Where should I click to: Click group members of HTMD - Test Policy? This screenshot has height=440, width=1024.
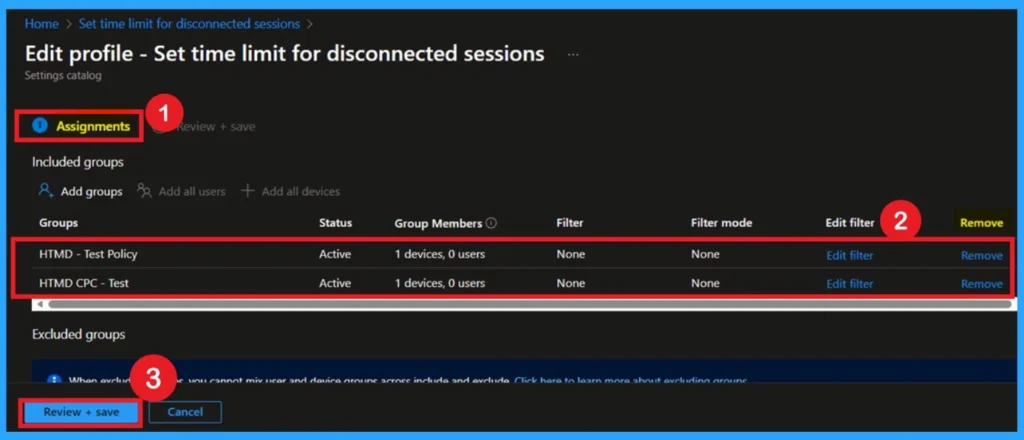tap(440, 254)
